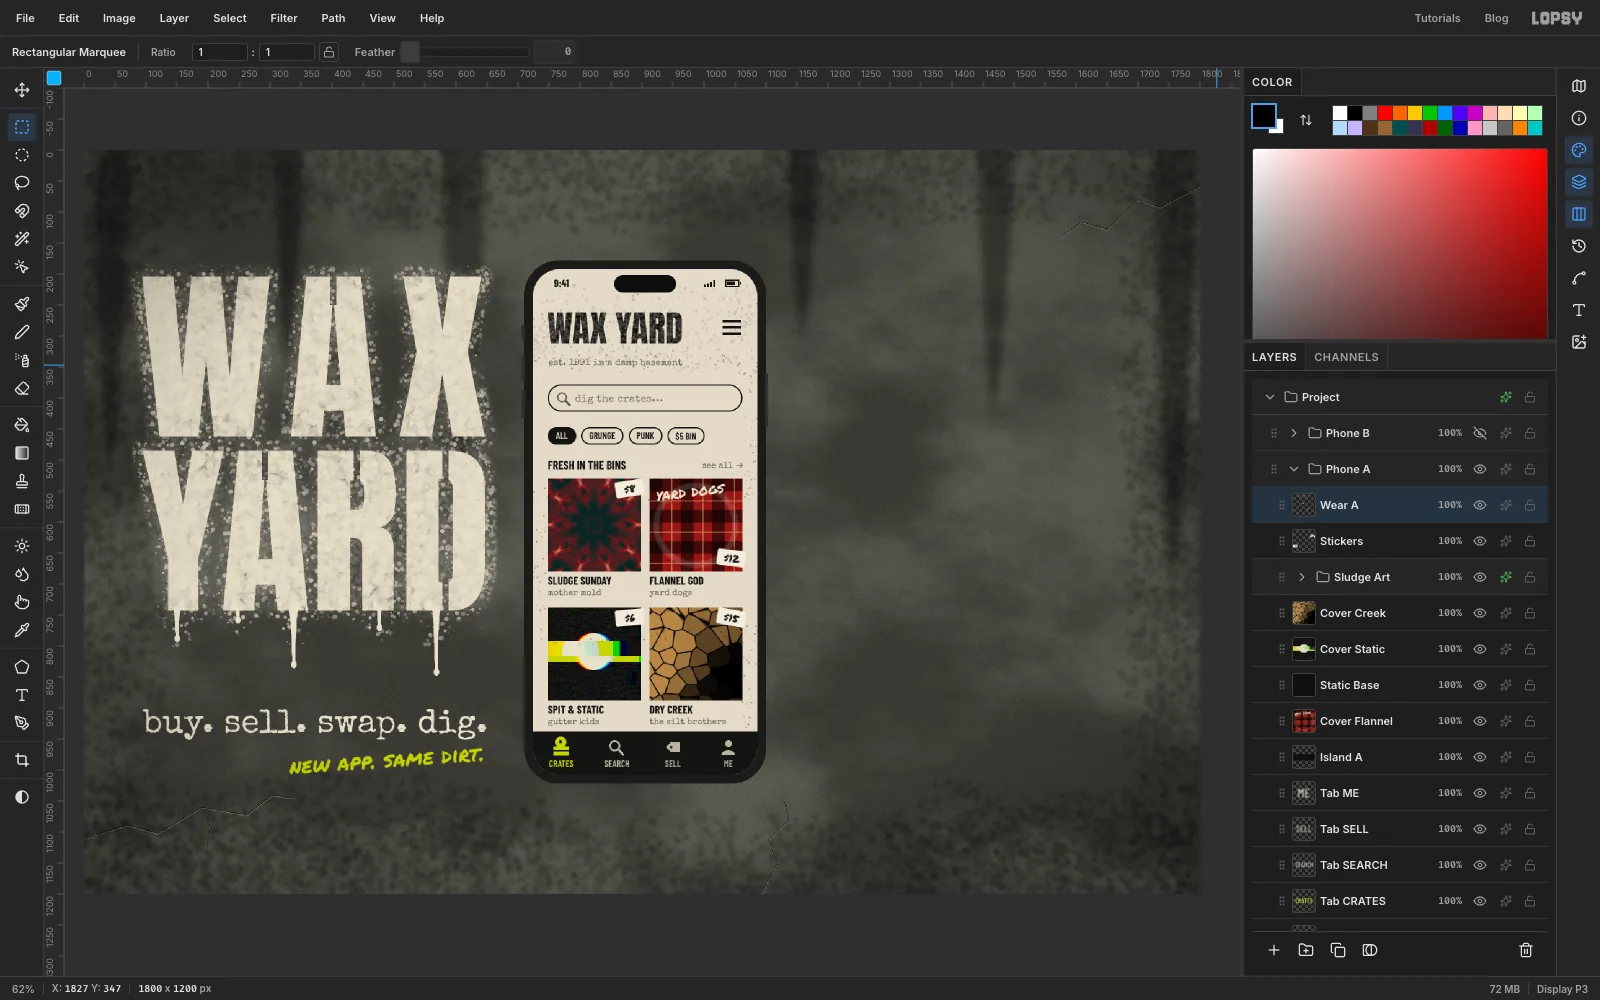Screen dimensions: 1600x1000
Task: Toggle the ratio lock button
Action: click(329, 52)
